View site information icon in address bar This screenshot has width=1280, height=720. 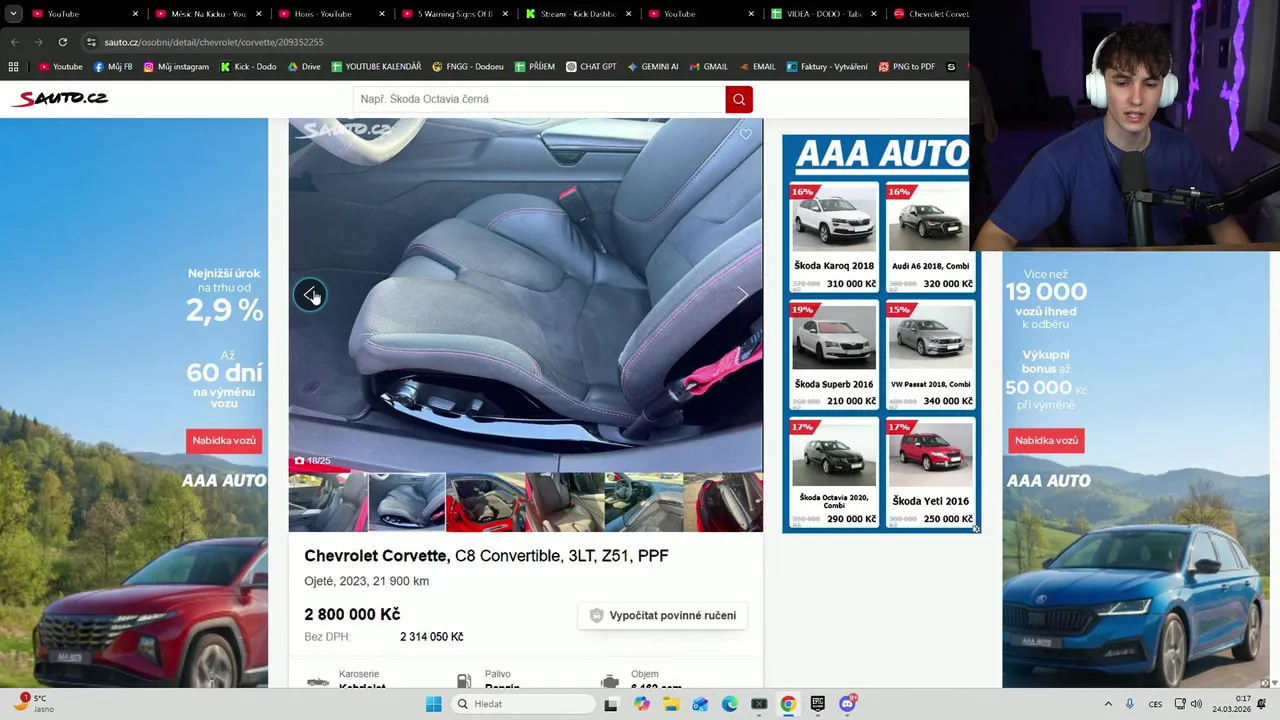91,42
